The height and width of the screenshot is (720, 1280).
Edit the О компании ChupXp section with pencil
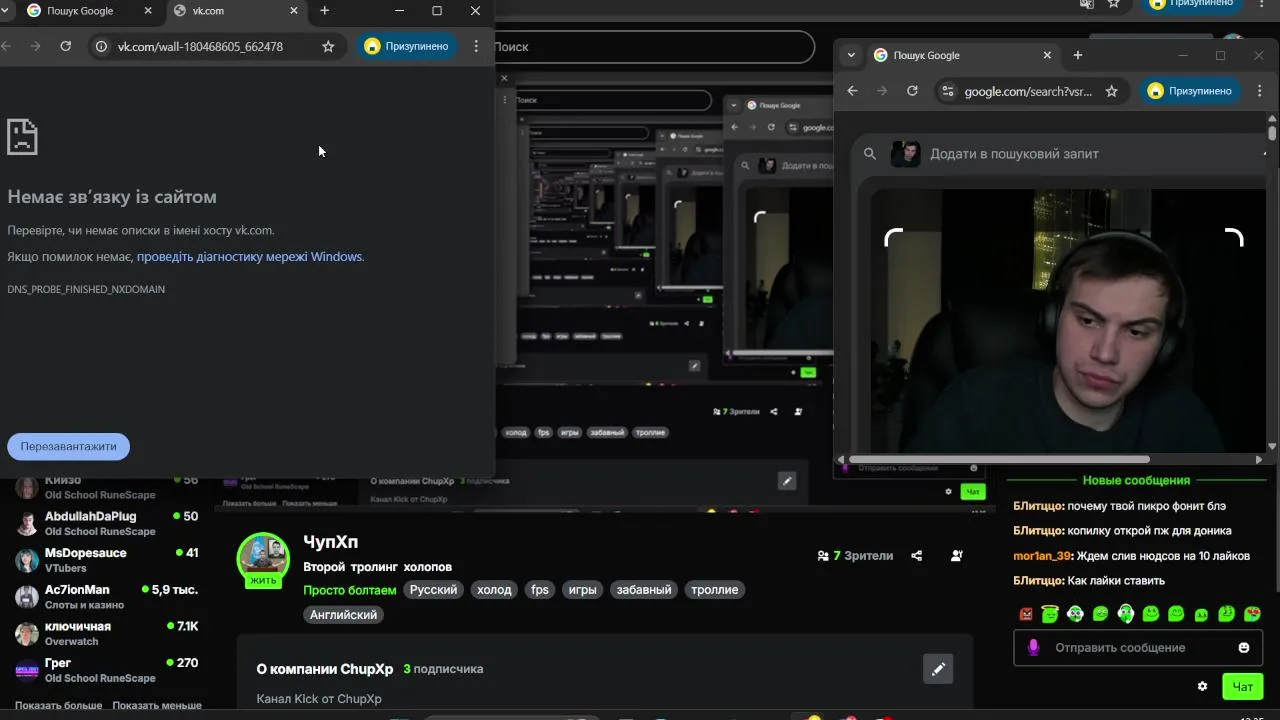tap(938, 669)
